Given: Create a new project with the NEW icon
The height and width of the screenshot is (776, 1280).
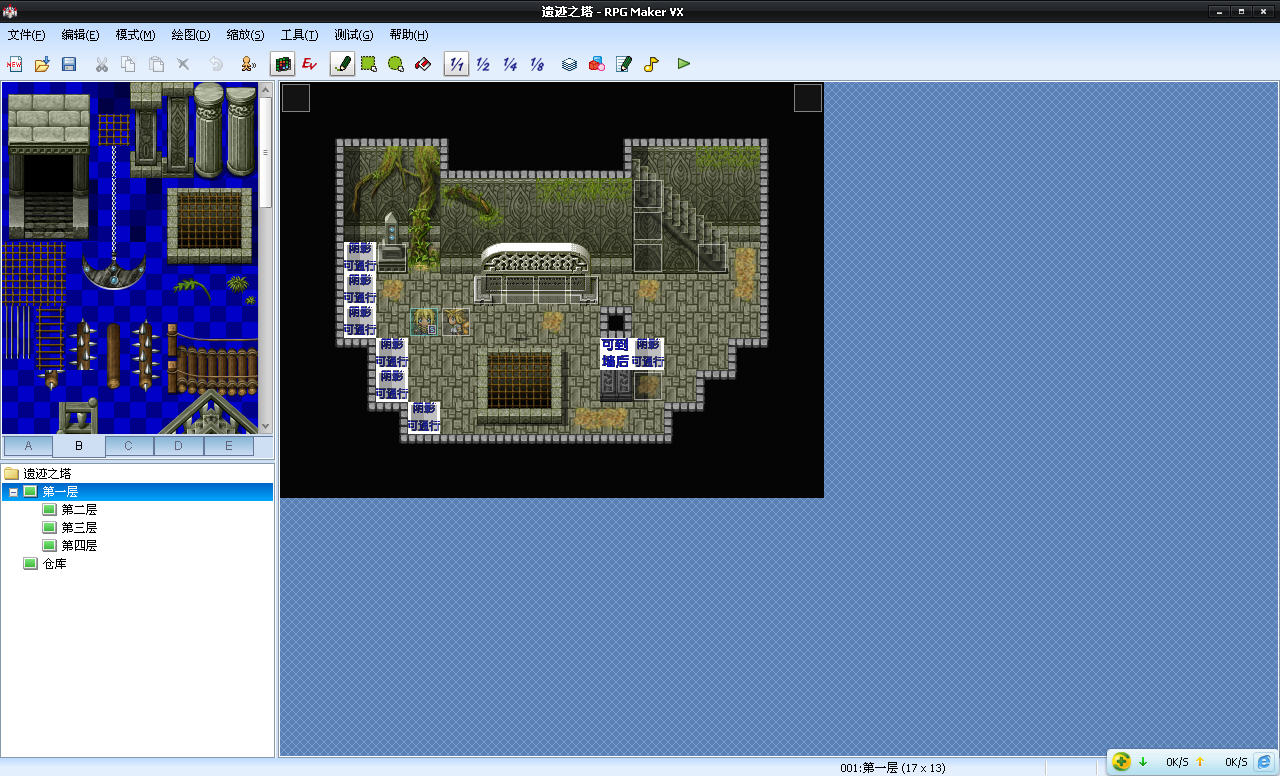Looking at the screenshot, I should coord(15,64).
